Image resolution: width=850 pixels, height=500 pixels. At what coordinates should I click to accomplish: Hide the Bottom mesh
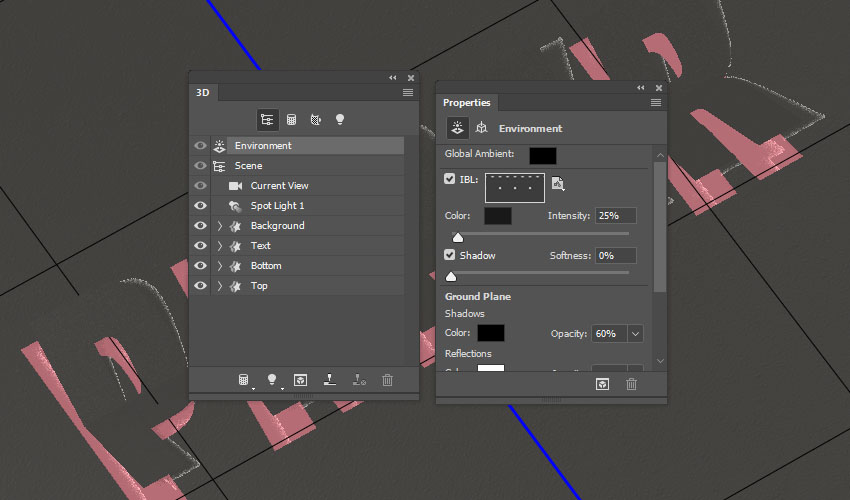(x=200, y=266)
